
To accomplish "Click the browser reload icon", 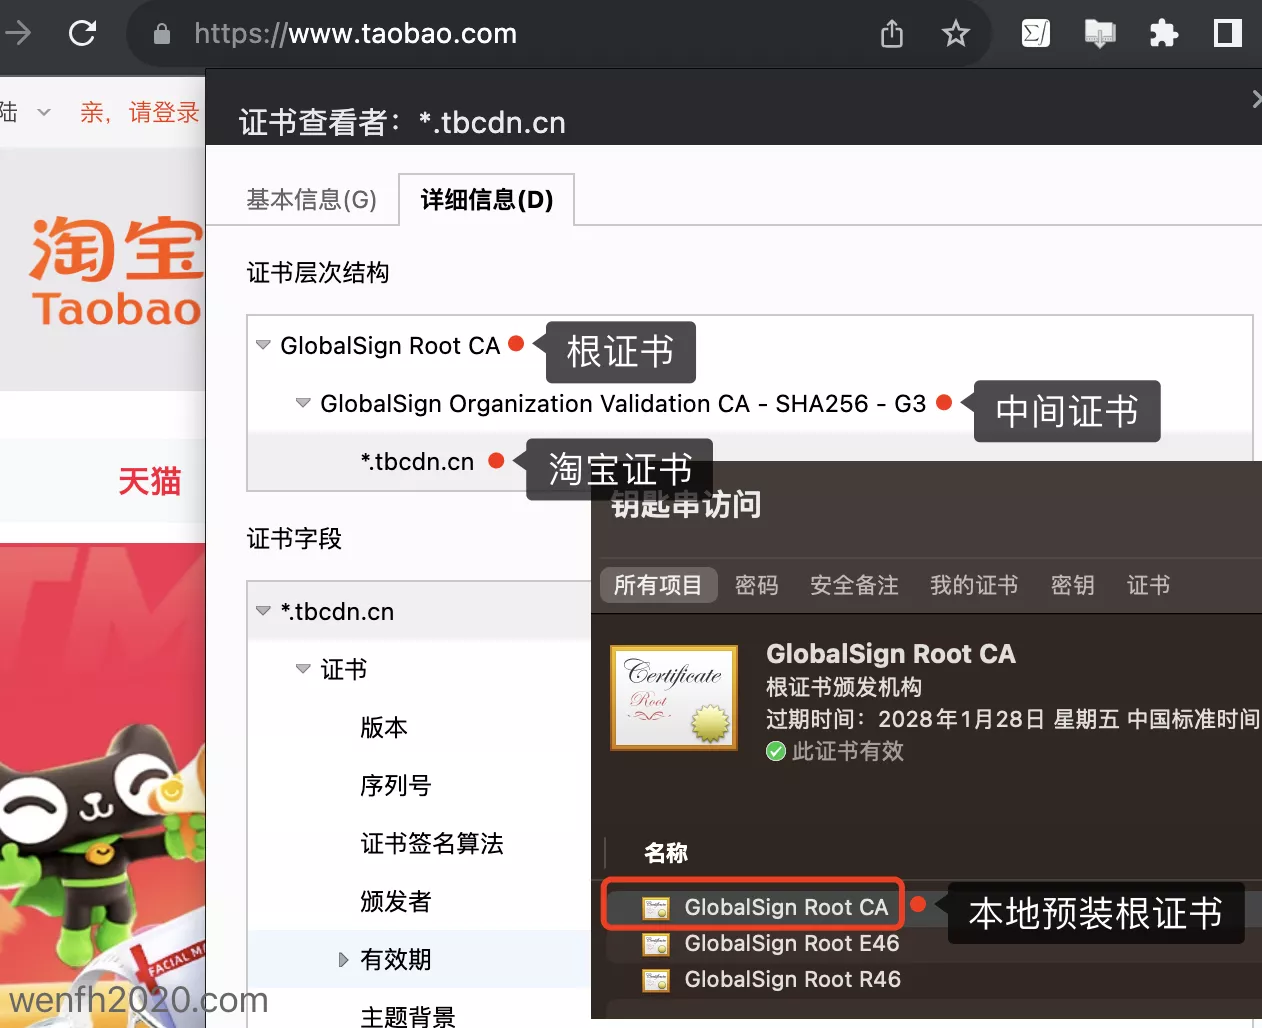I will [x=82, y=34].
